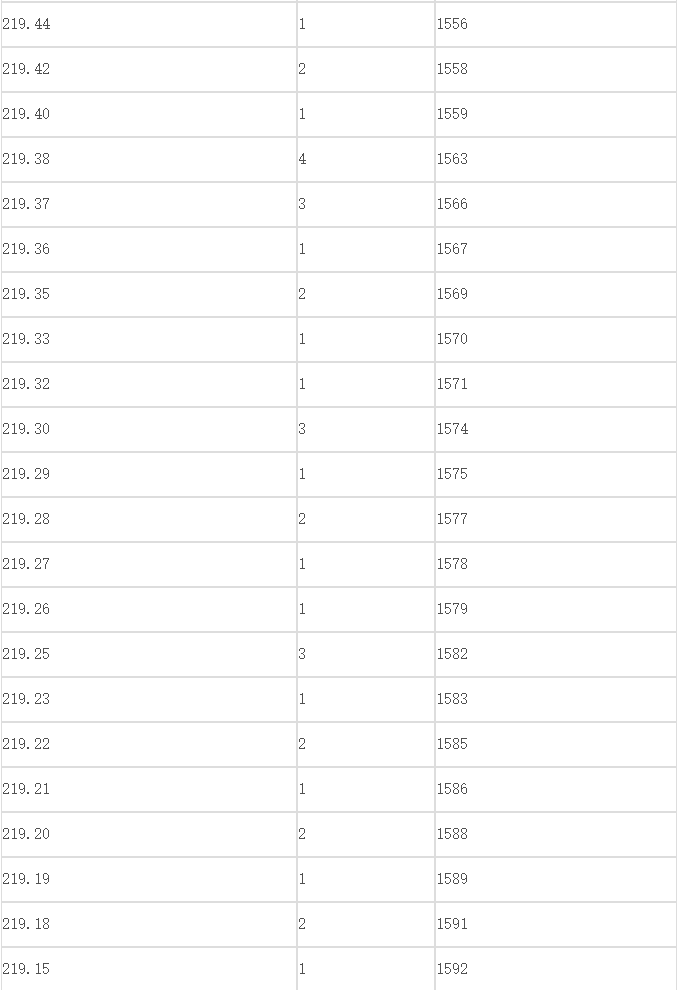Screen dimensions: 678x990
Task: Select the count 3 beside 219.30
Action: [x=366, y=429]
